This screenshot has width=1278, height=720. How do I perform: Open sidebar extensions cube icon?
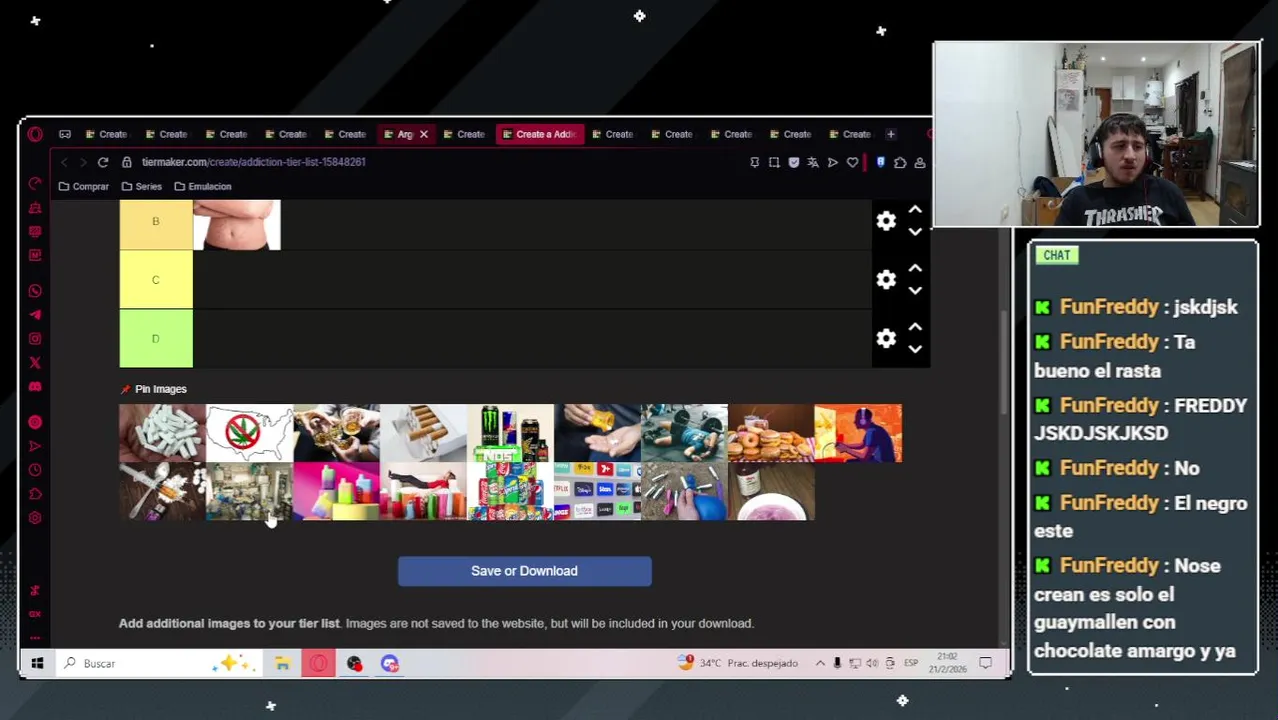[x=35, y=494]
